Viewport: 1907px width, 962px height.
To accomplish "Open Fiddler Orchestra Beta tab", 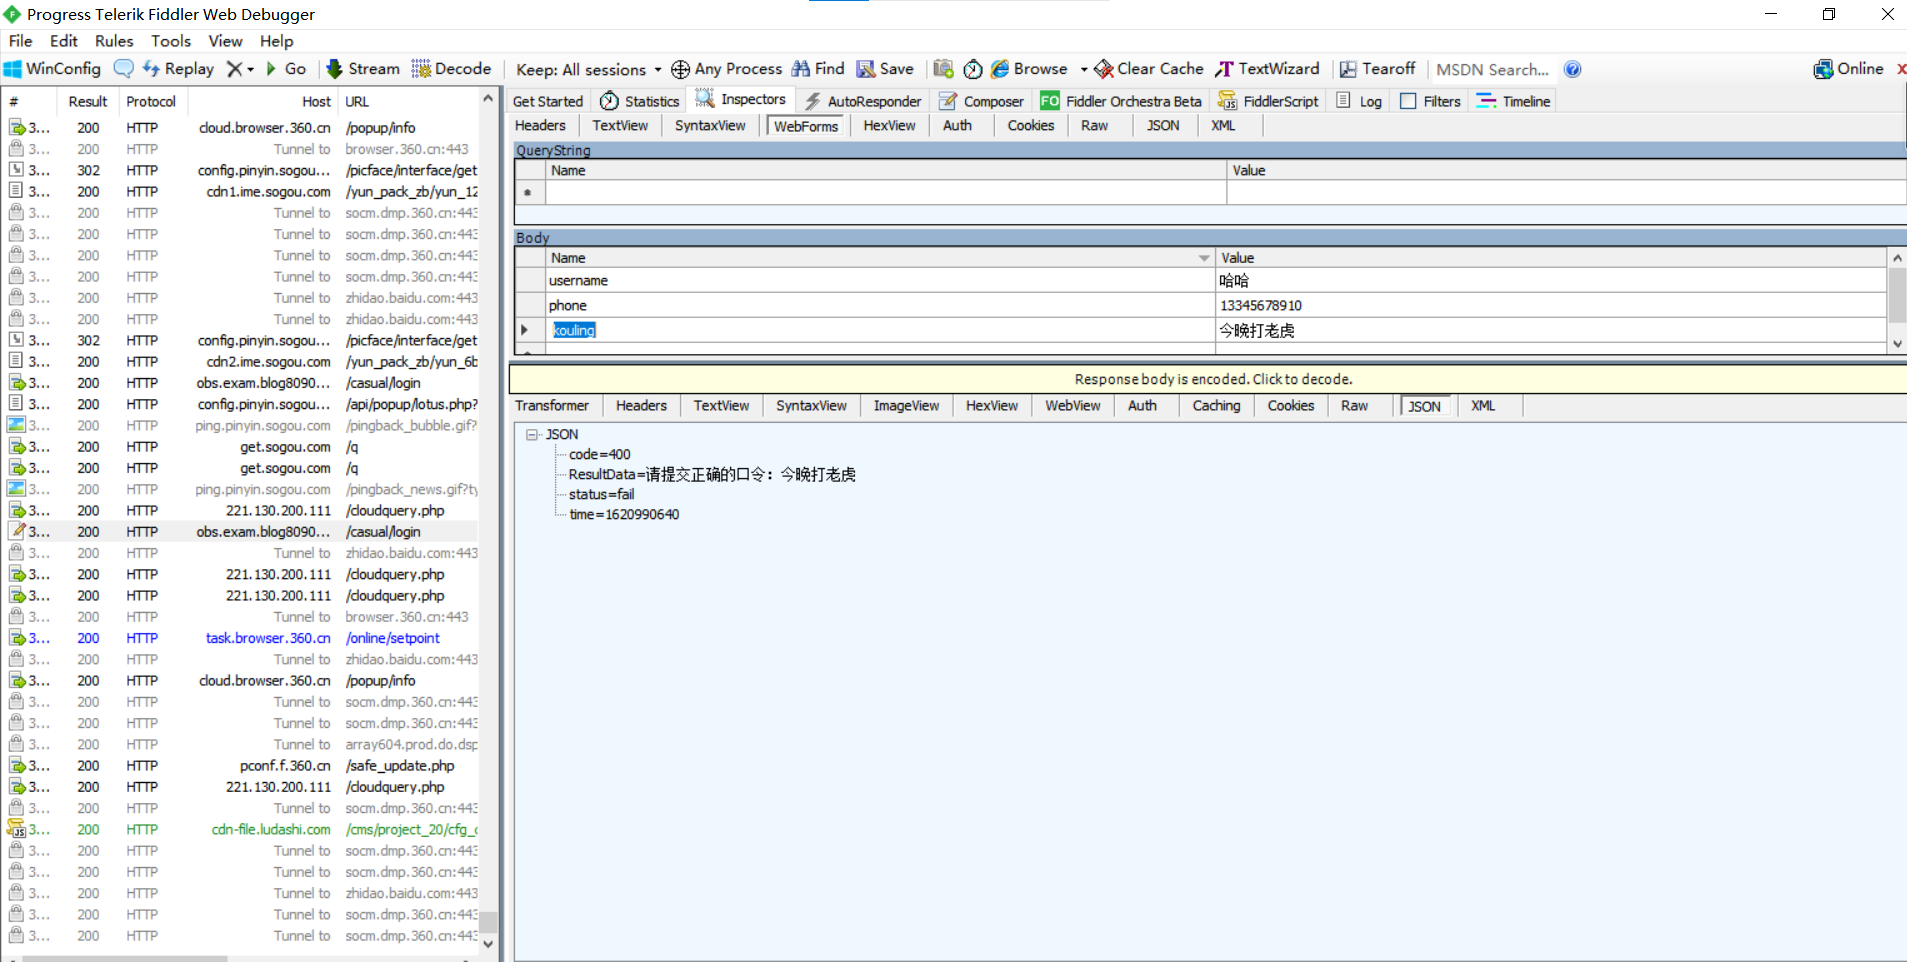I will (x=1121, y=101).
